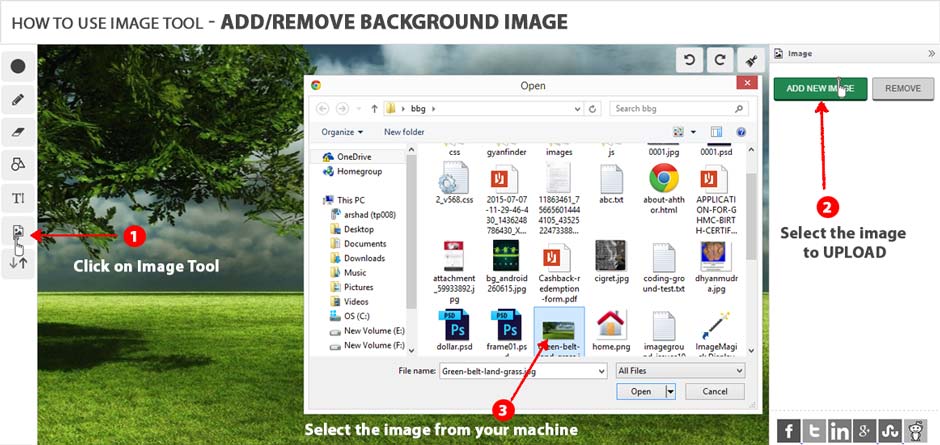Share on Facebook icon
The width and height of the screenshot is (940, 445).
pyautogui.click(x=789, y=431)
